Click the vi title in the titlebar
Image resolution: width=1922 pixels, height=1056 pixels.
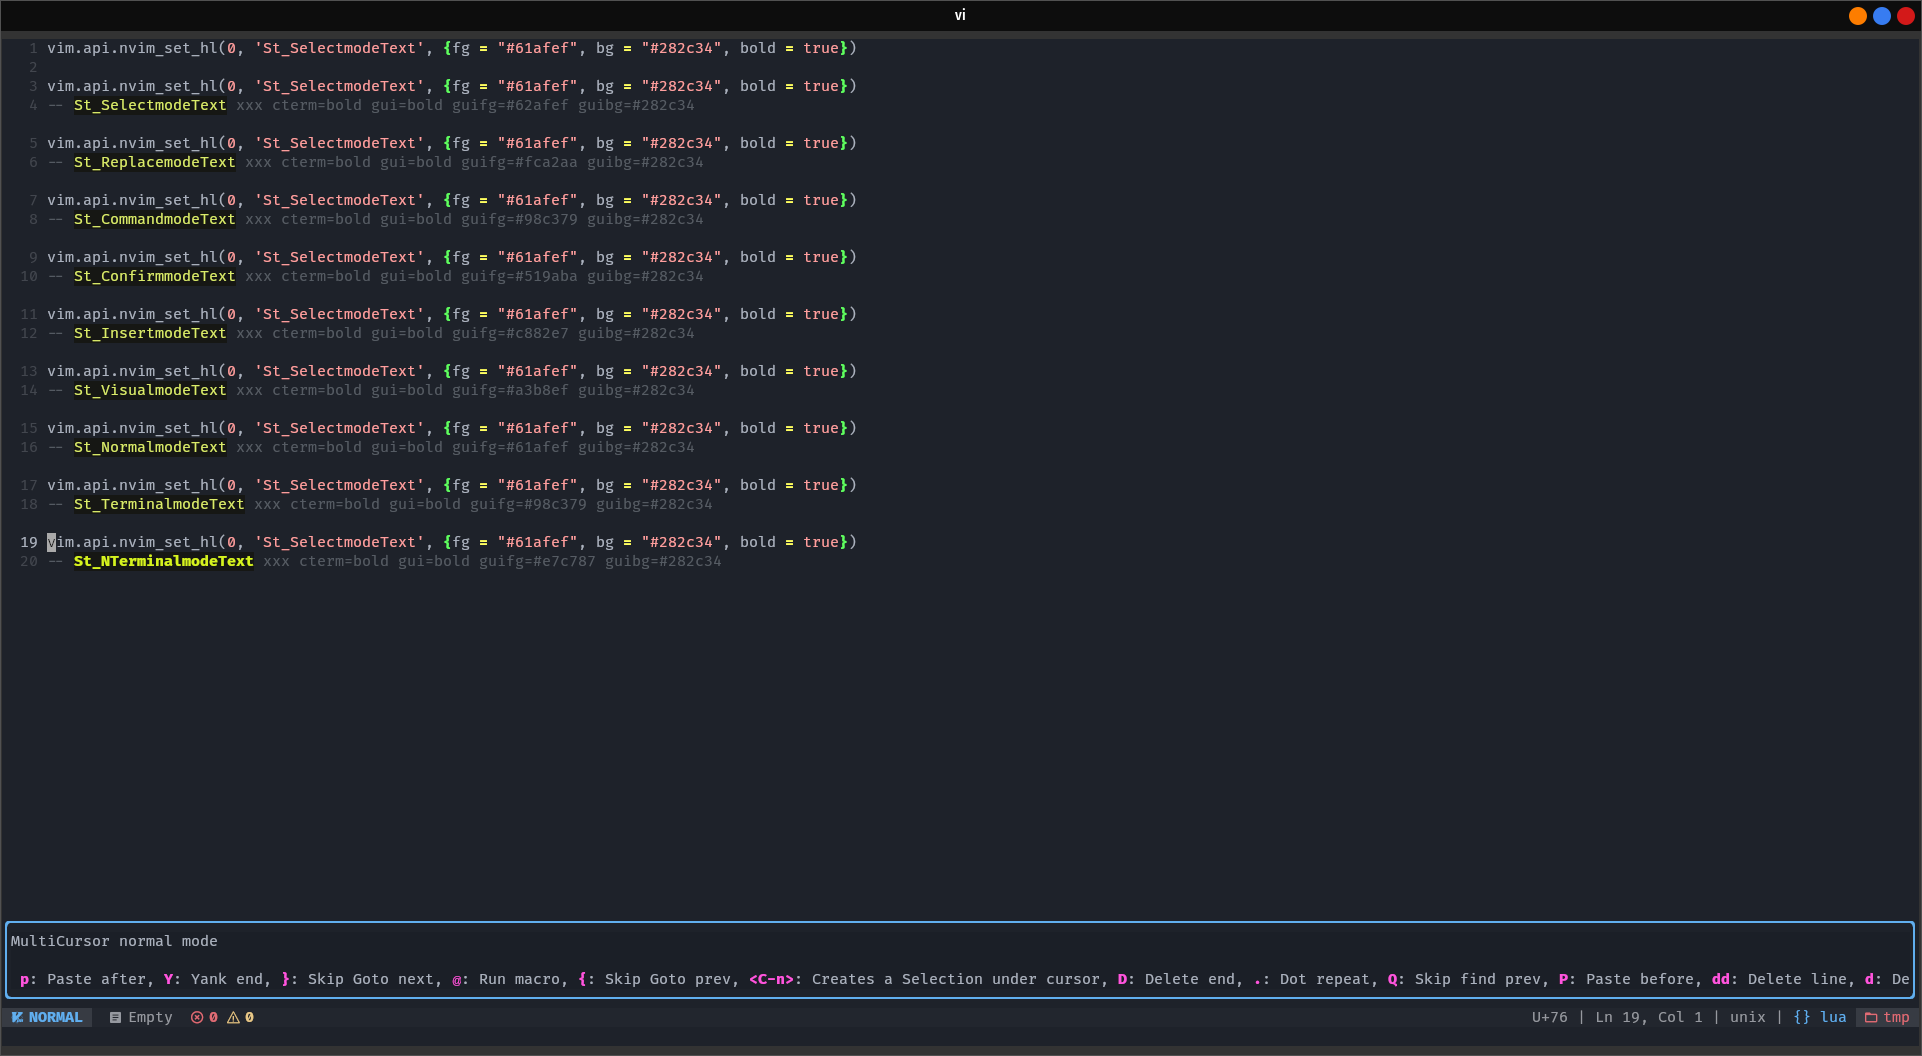(x=960, y=15)
